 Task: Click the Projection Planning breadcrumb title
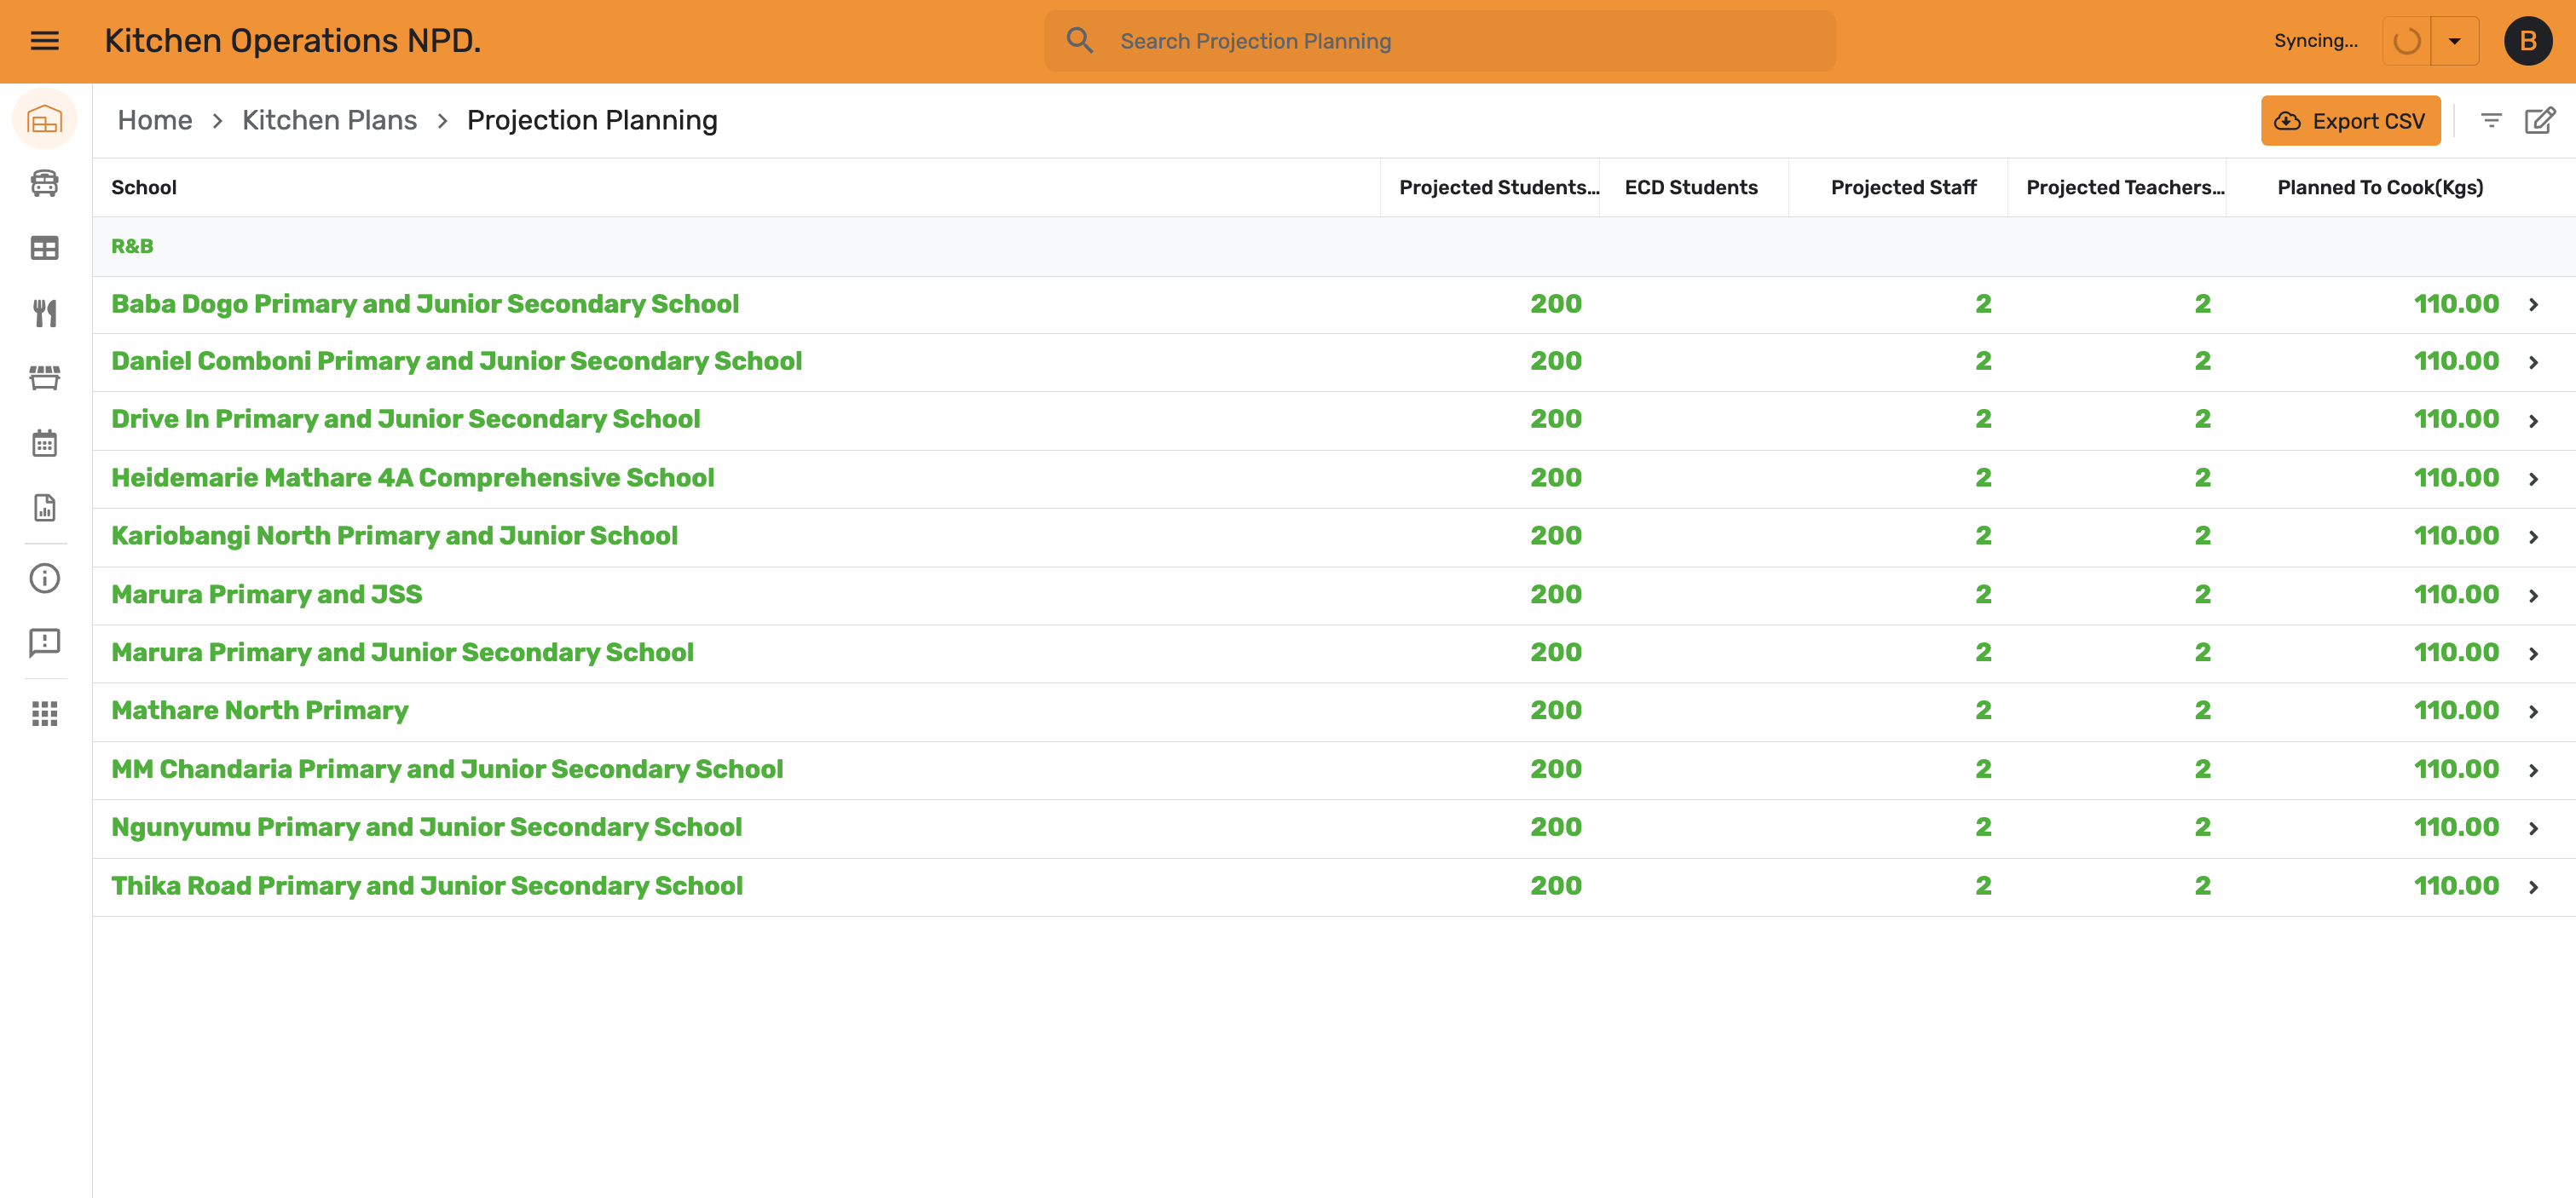[592, 120]
